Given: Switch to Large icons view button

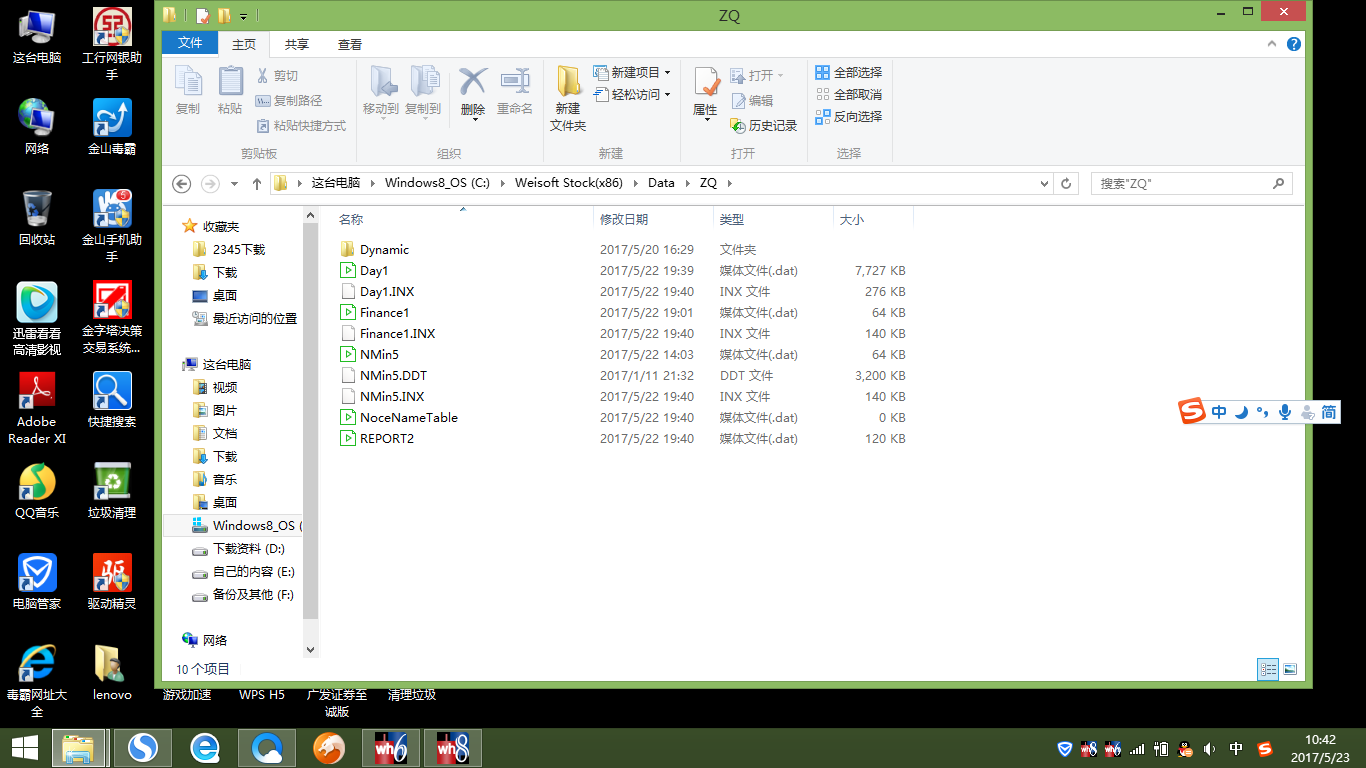Looking at the screenshot, I should pos(1290,669).
